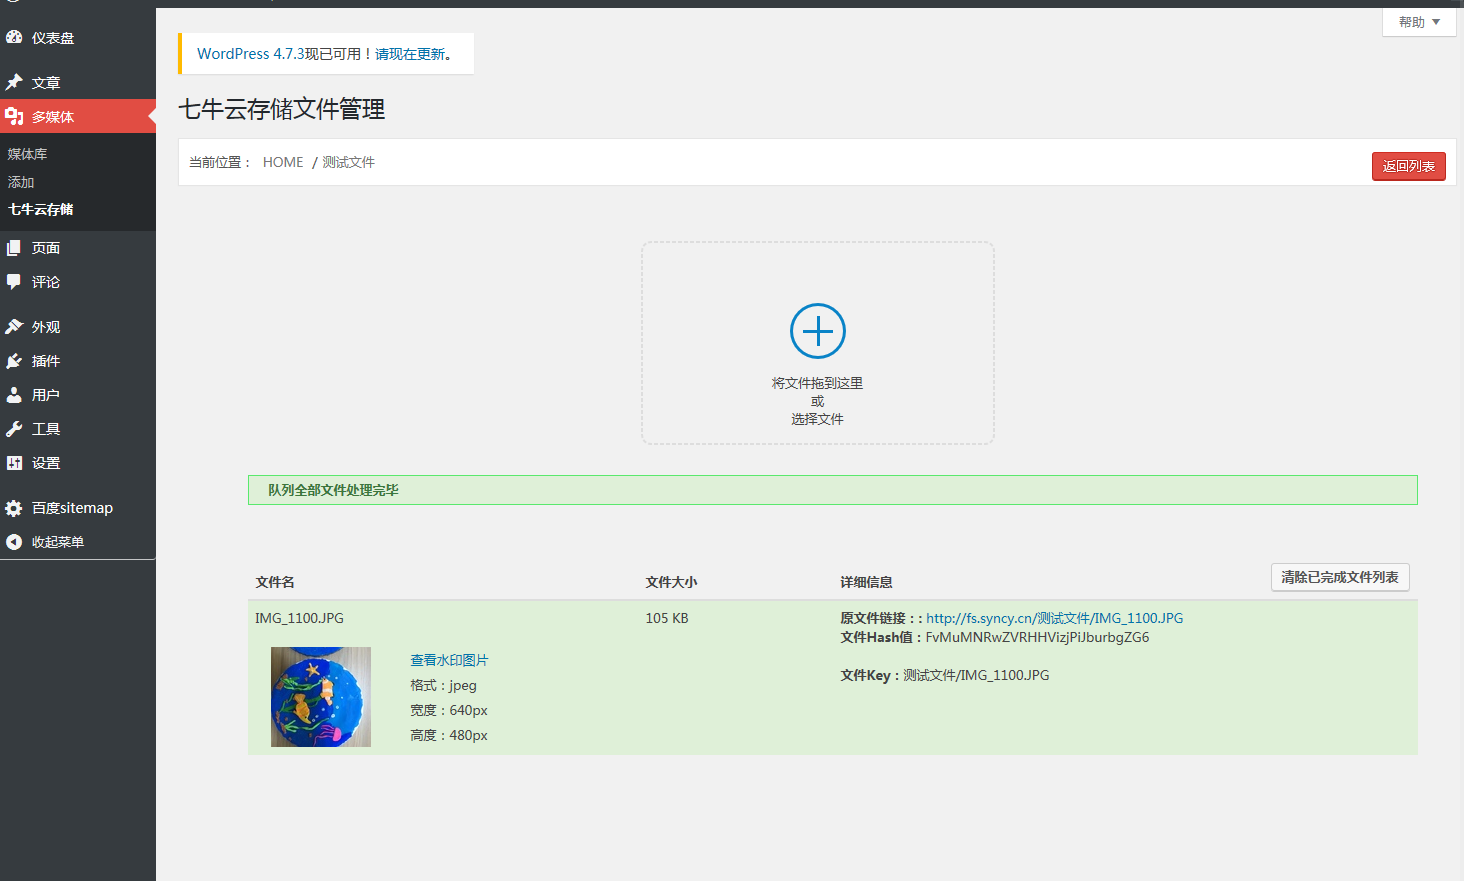Open the 用户 menu
This screenshot has width=1464, height=881.
point(78,395)
